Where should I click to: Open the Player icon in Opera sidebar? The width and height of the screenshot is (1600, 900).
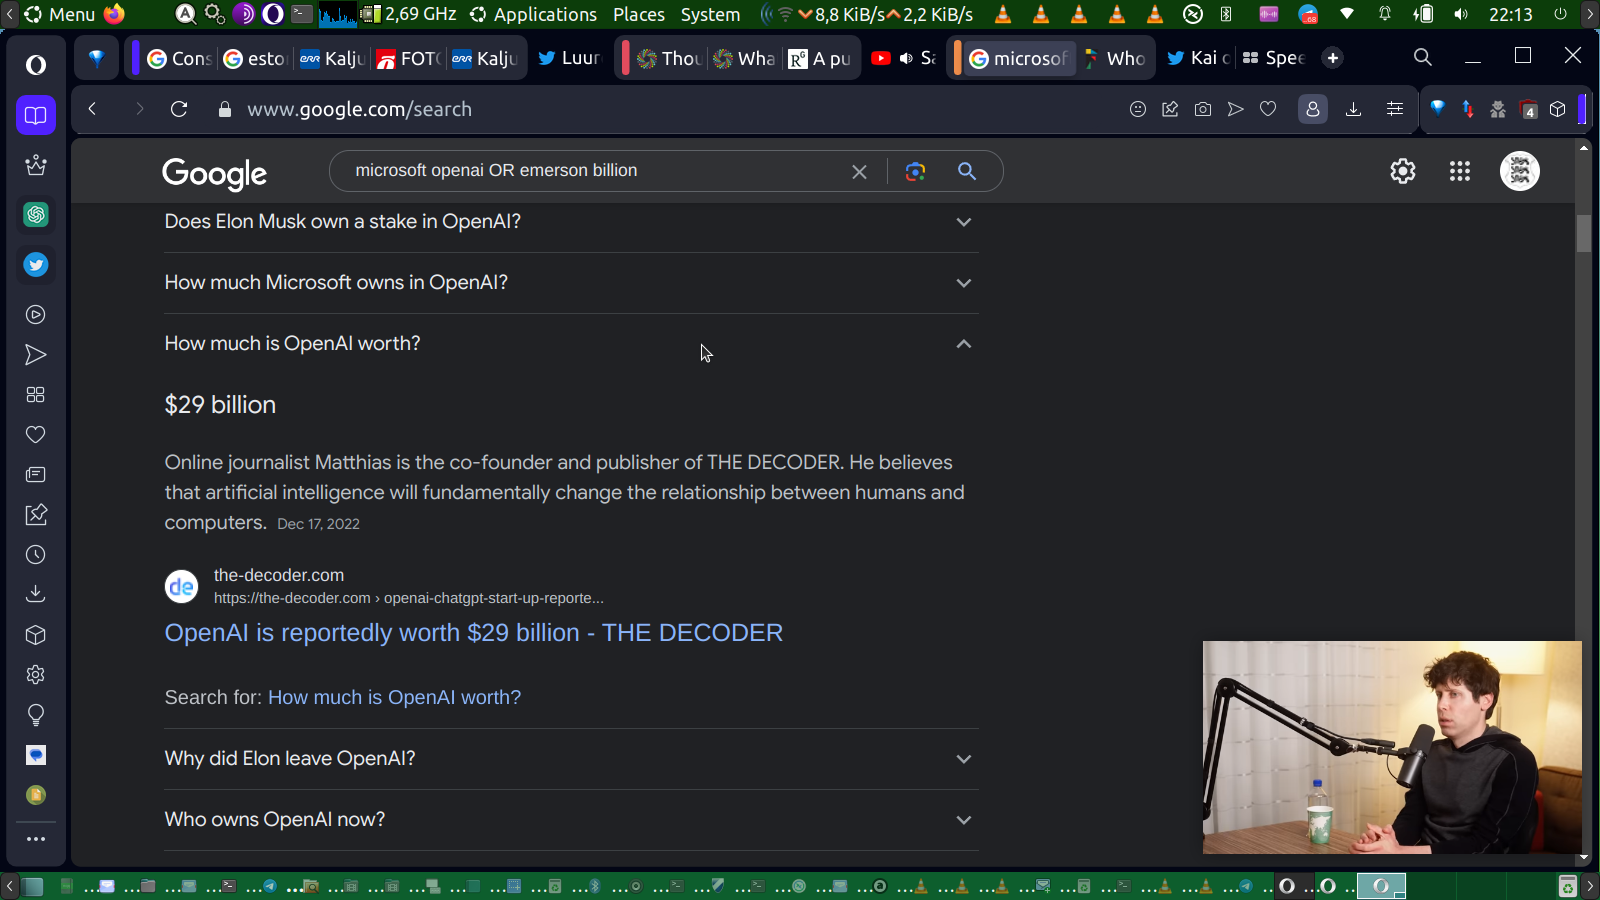pos(36,315)
